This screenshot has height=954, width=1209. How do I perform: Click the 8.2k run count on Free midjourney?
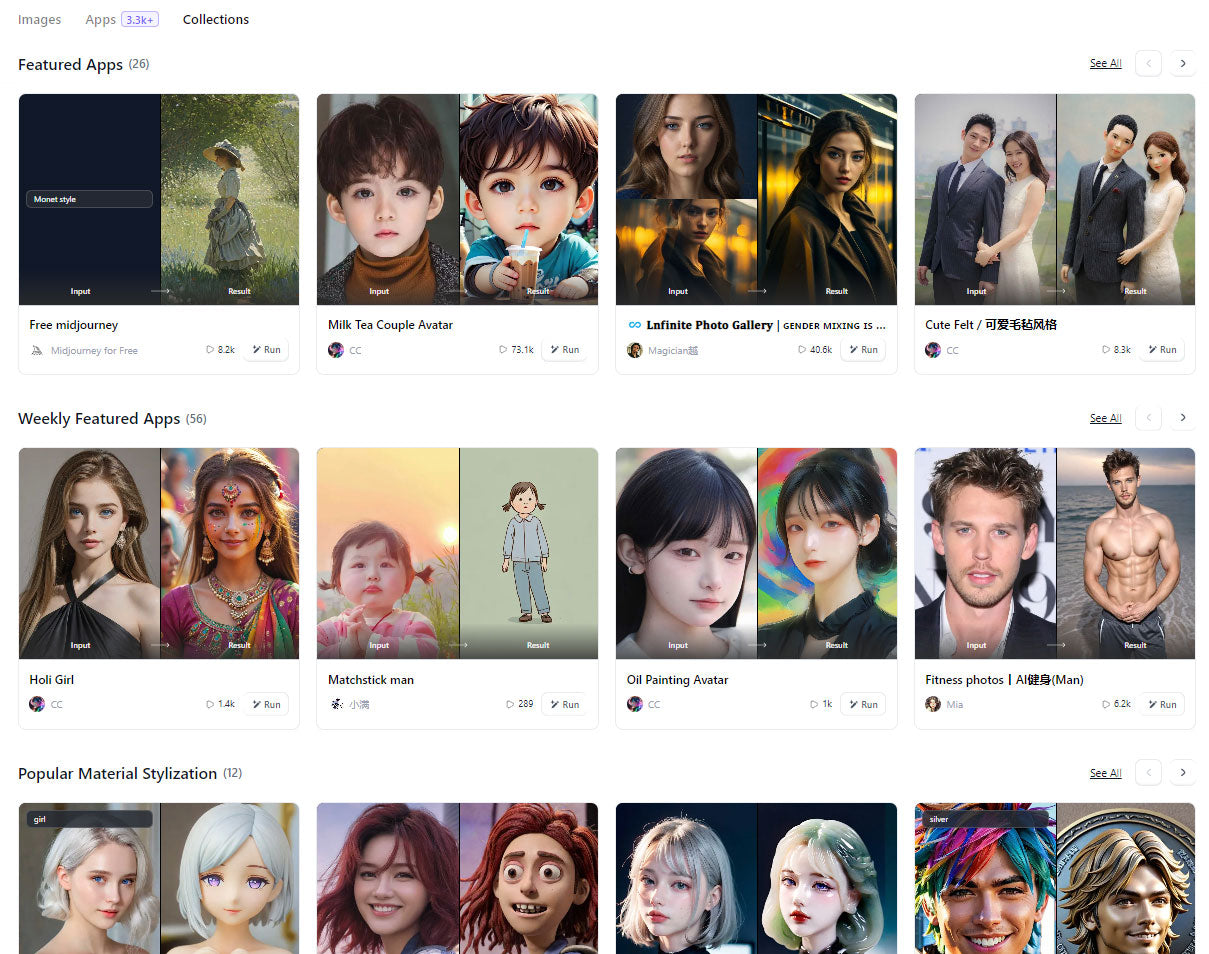(221, 350)
